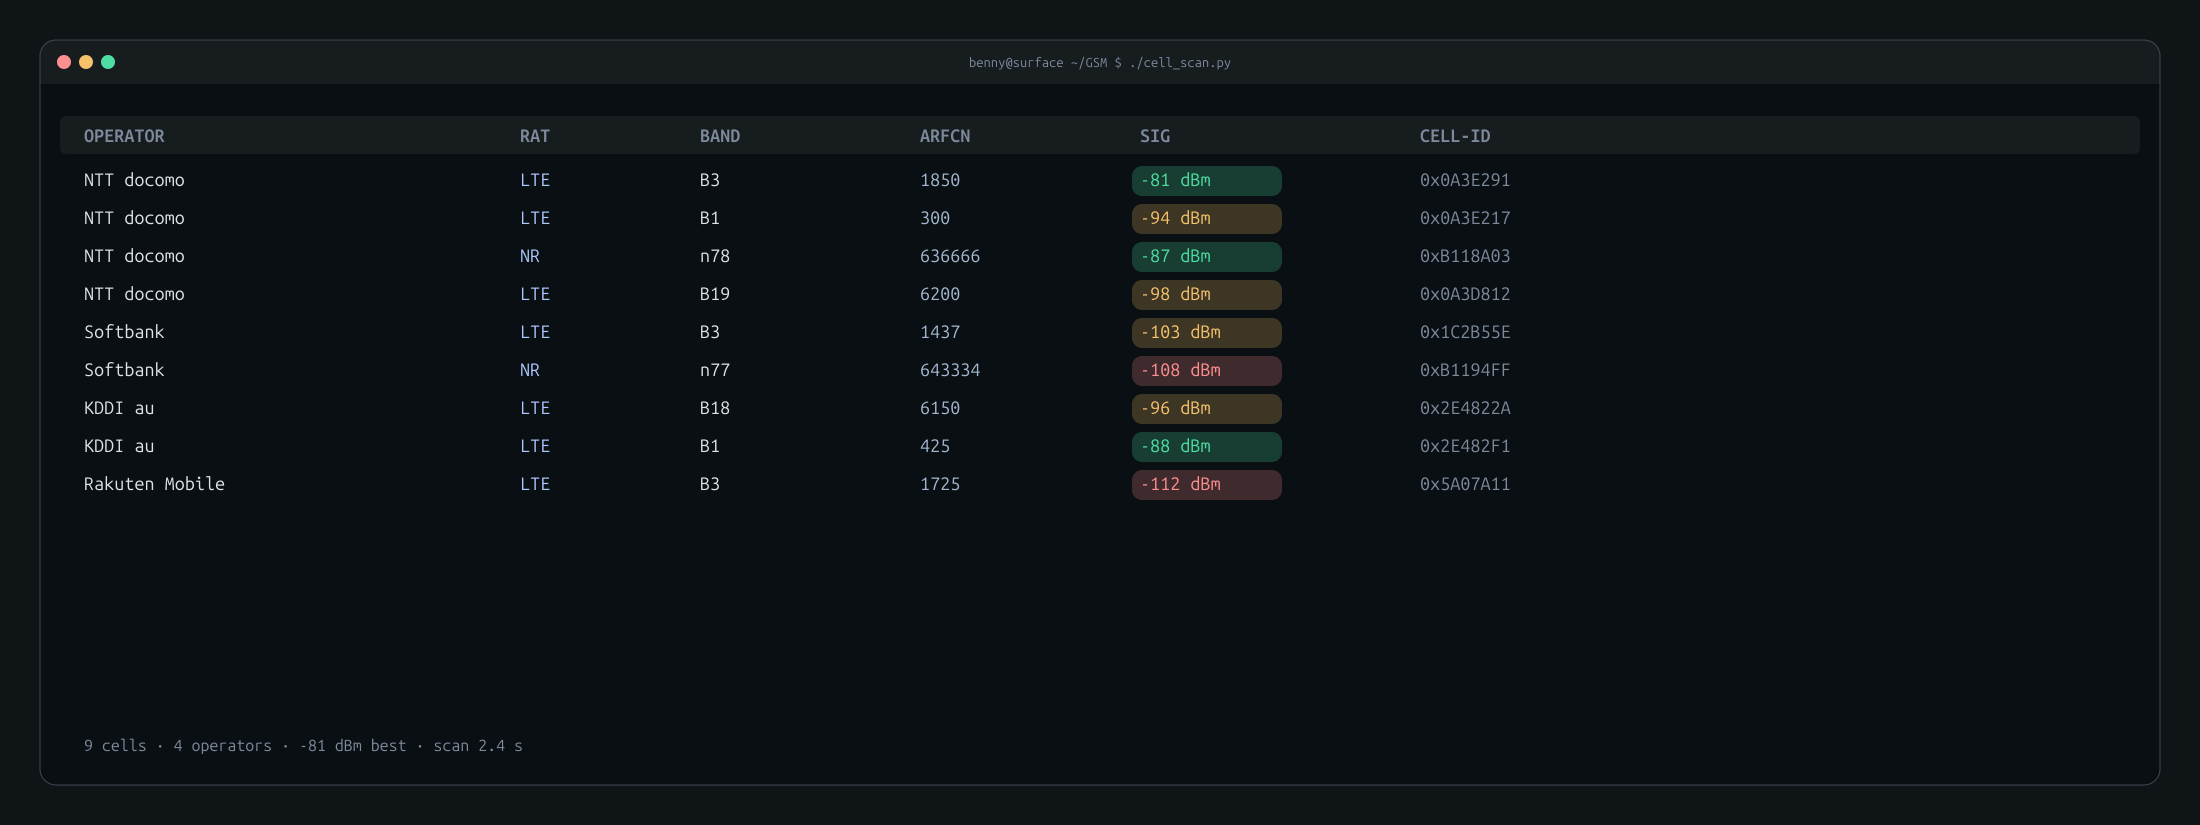Click the -103 dBm signal badge
Screen dimensions: 2200x825
tap(1207, 333)
